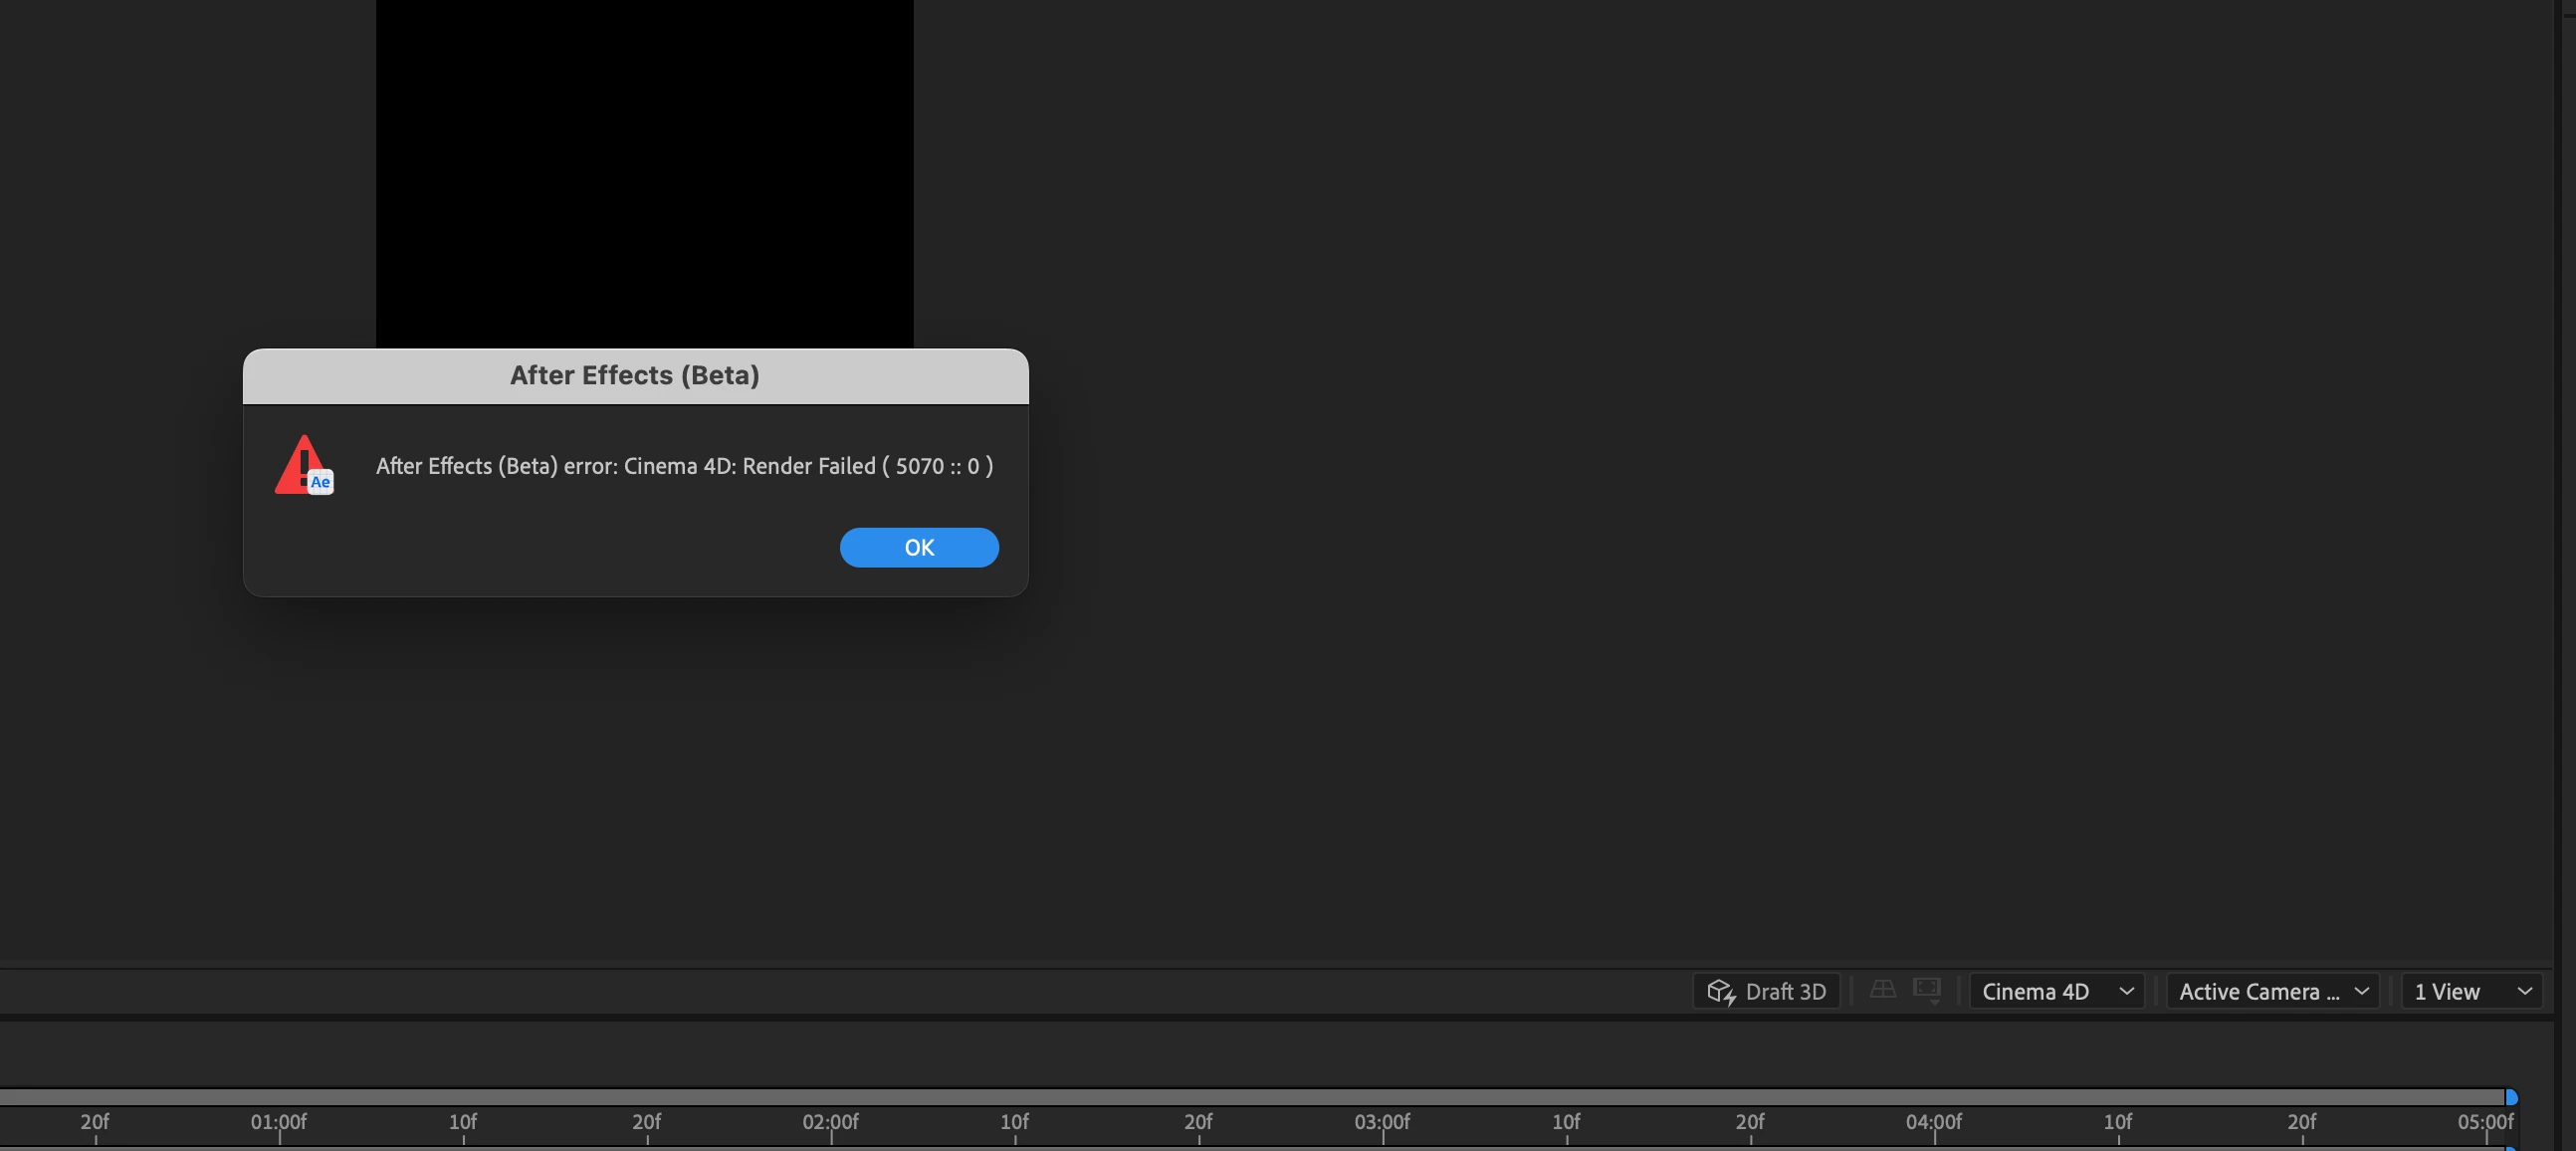Click the cube icon on Draft 3D button
2576x1151 pixels.
(1720, 991)
